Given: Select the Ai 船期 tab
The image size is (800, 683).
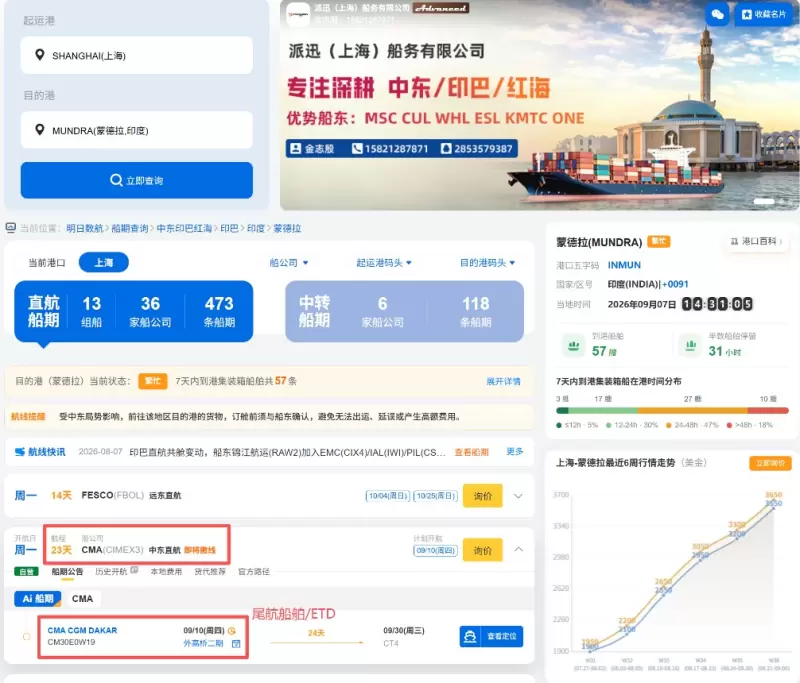Looking at the screenshot, I should click(38, 599).
